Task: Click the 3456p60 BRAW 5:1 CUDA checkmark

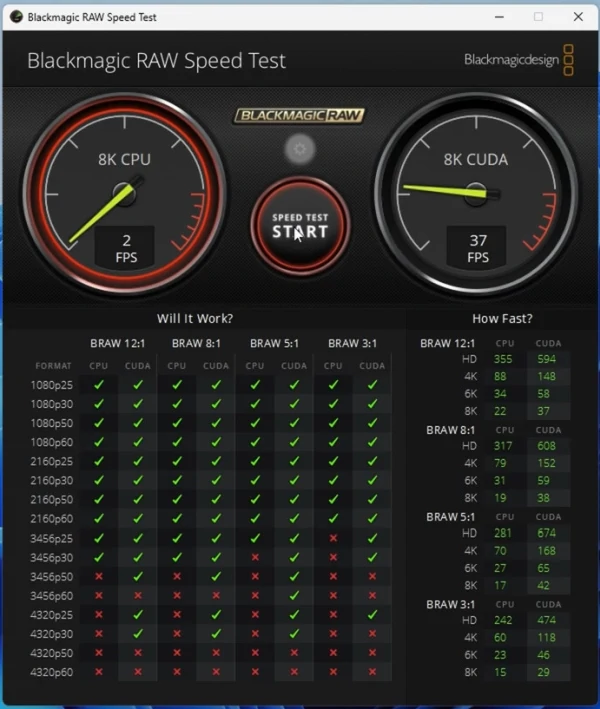Action: (x=294, y=596)
